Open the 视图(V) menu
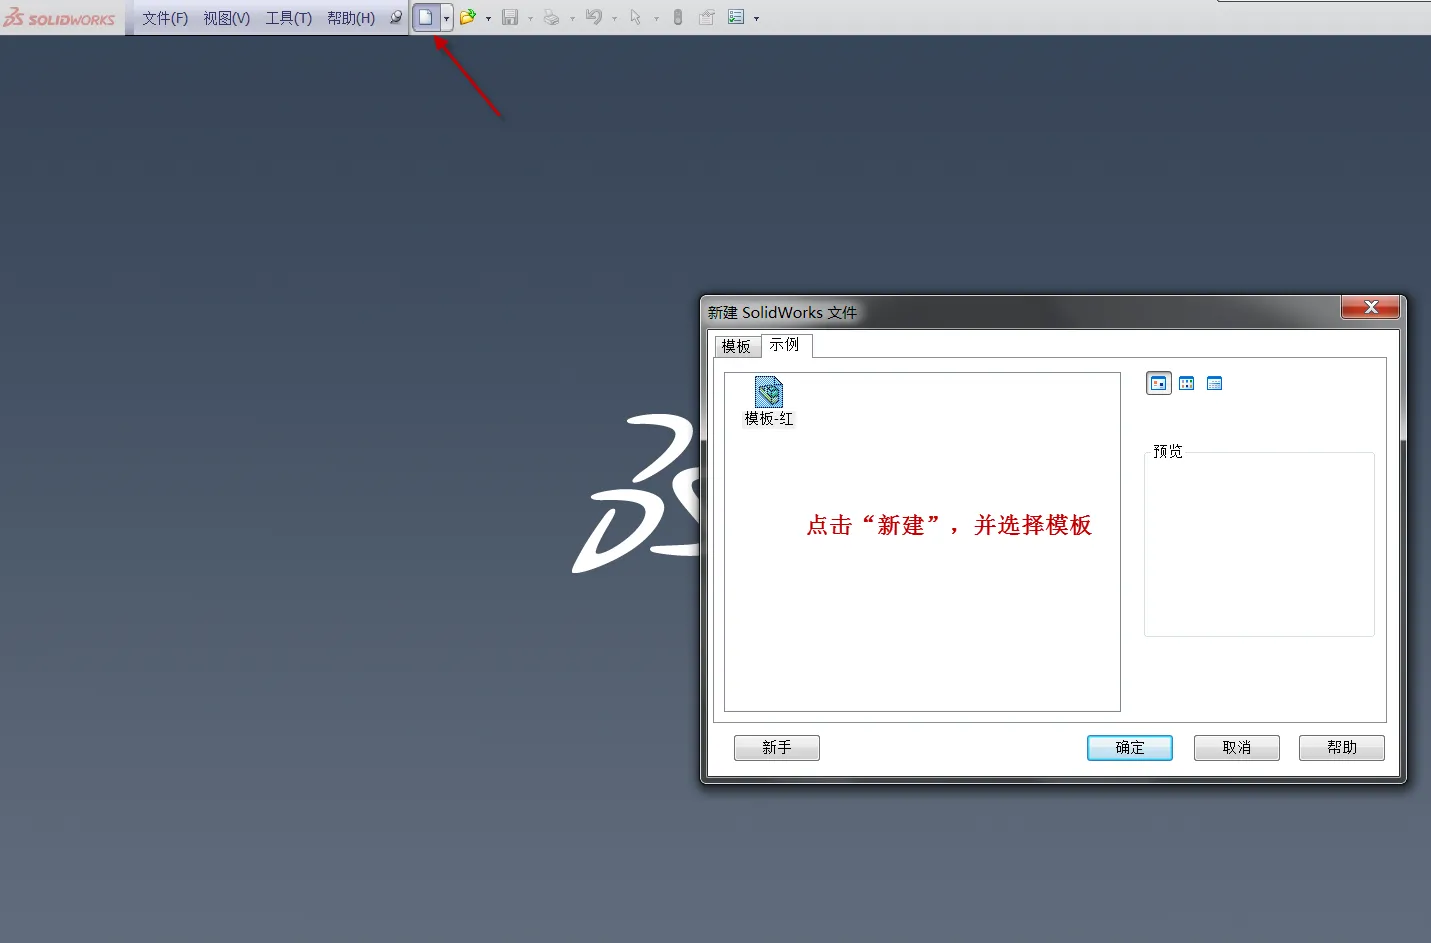This screenshot has width=1431, height=943. (227, 18)
